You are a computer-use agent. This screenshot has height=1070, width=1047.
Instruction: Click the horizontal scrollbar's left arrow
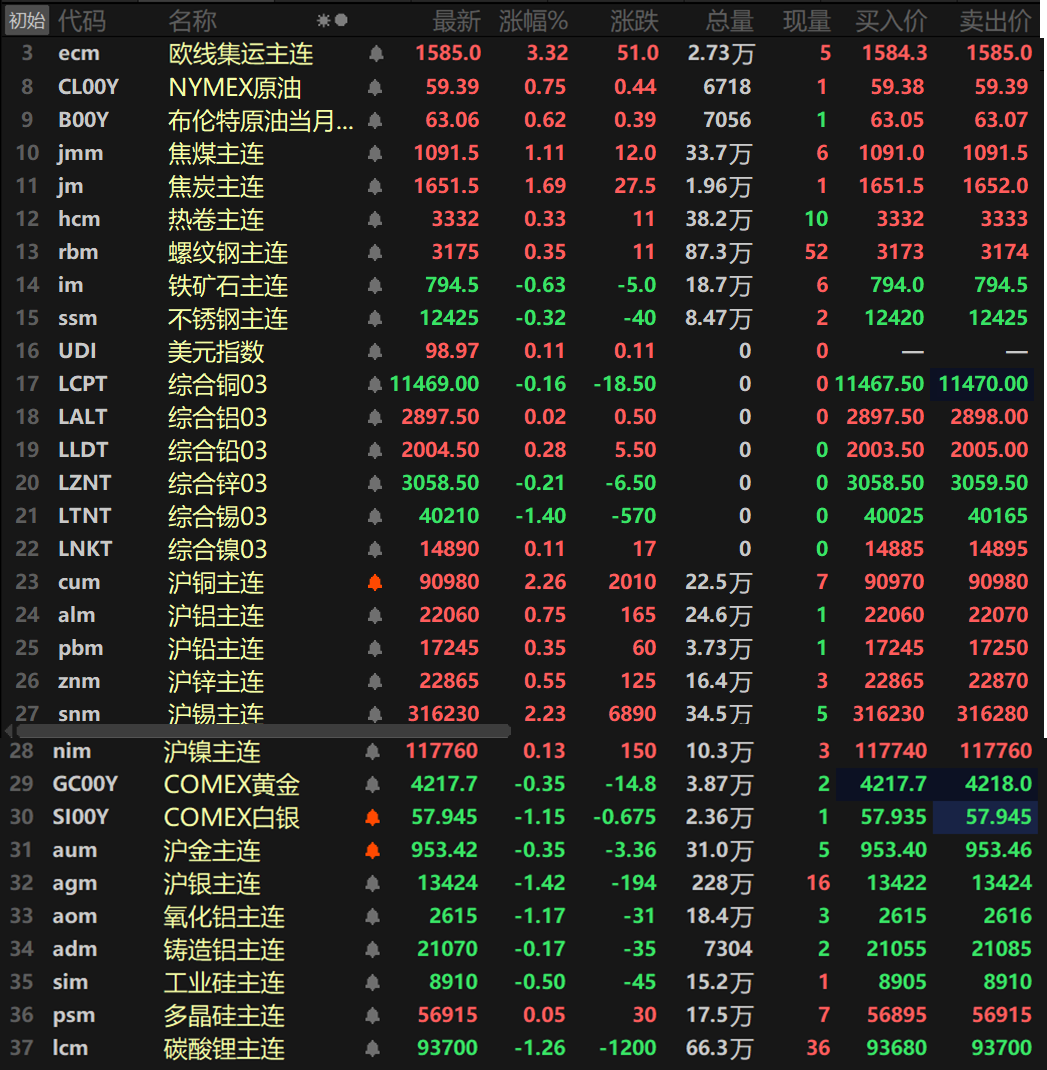tap(9, 731)
